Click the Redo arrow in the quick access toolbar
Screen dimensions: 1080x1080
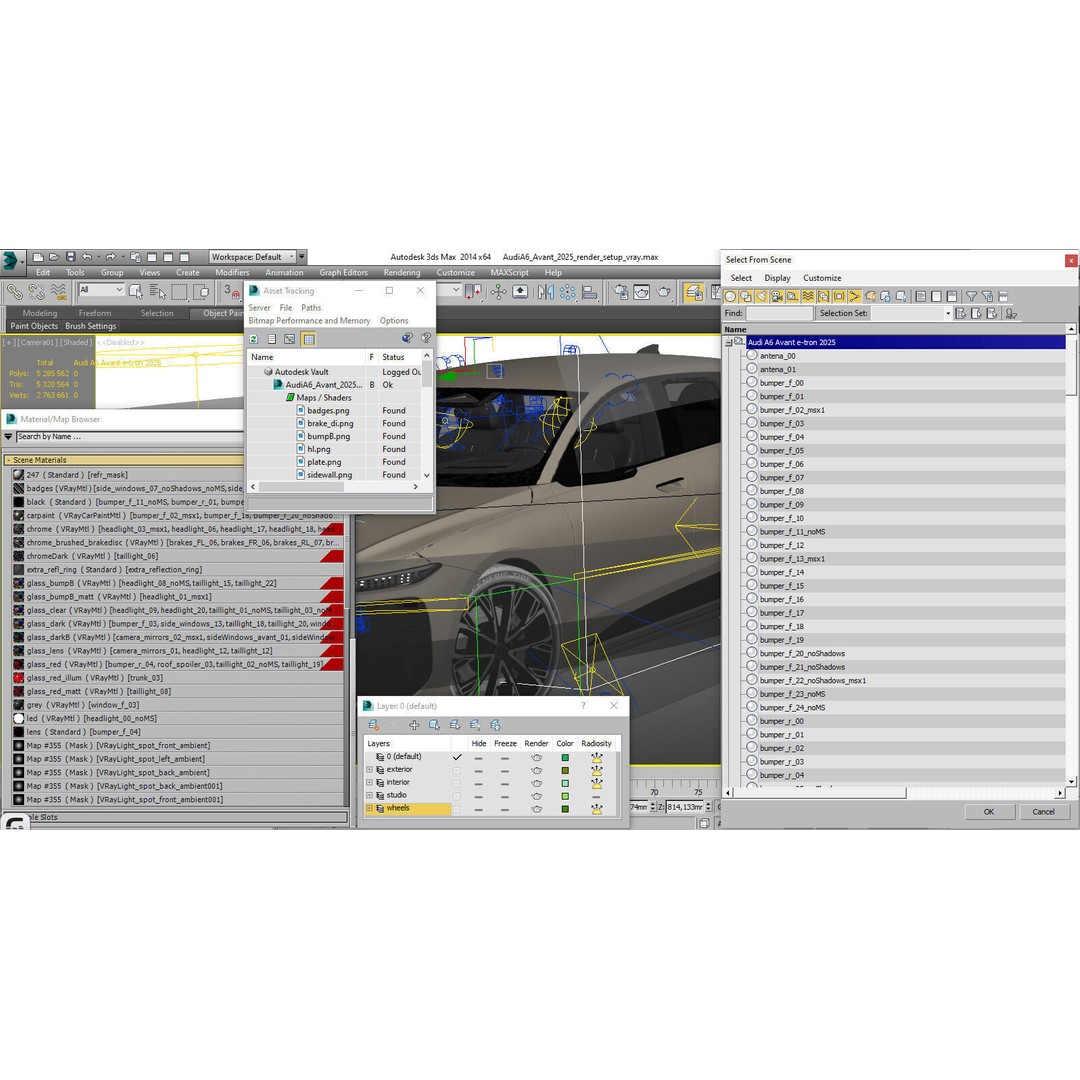[110, 257]
